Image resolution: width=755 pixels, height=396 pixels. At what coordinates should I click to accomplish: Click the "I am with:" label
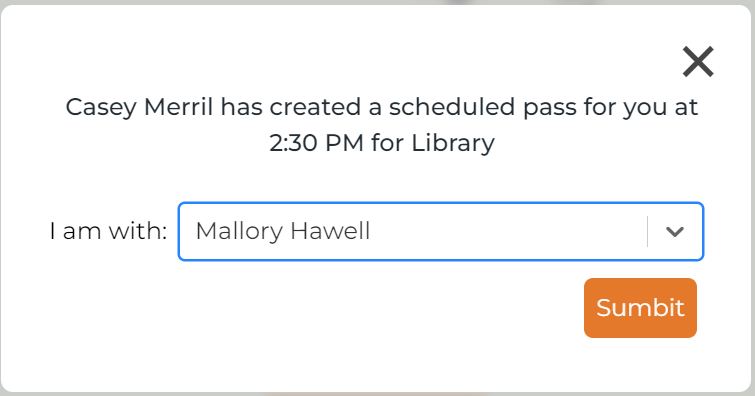pos(108,231)
